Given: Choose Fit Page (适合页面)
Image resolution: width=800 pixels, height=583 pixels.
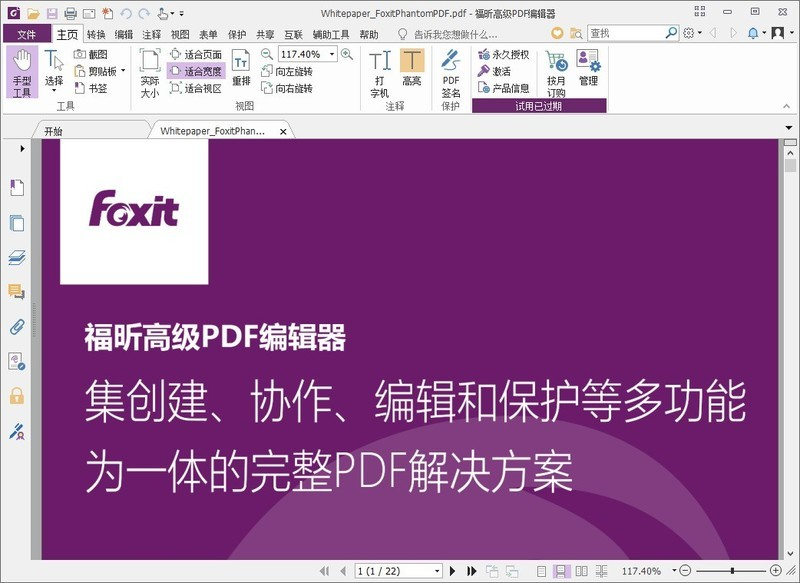Looking at the screenshot, I should (196, 54).
